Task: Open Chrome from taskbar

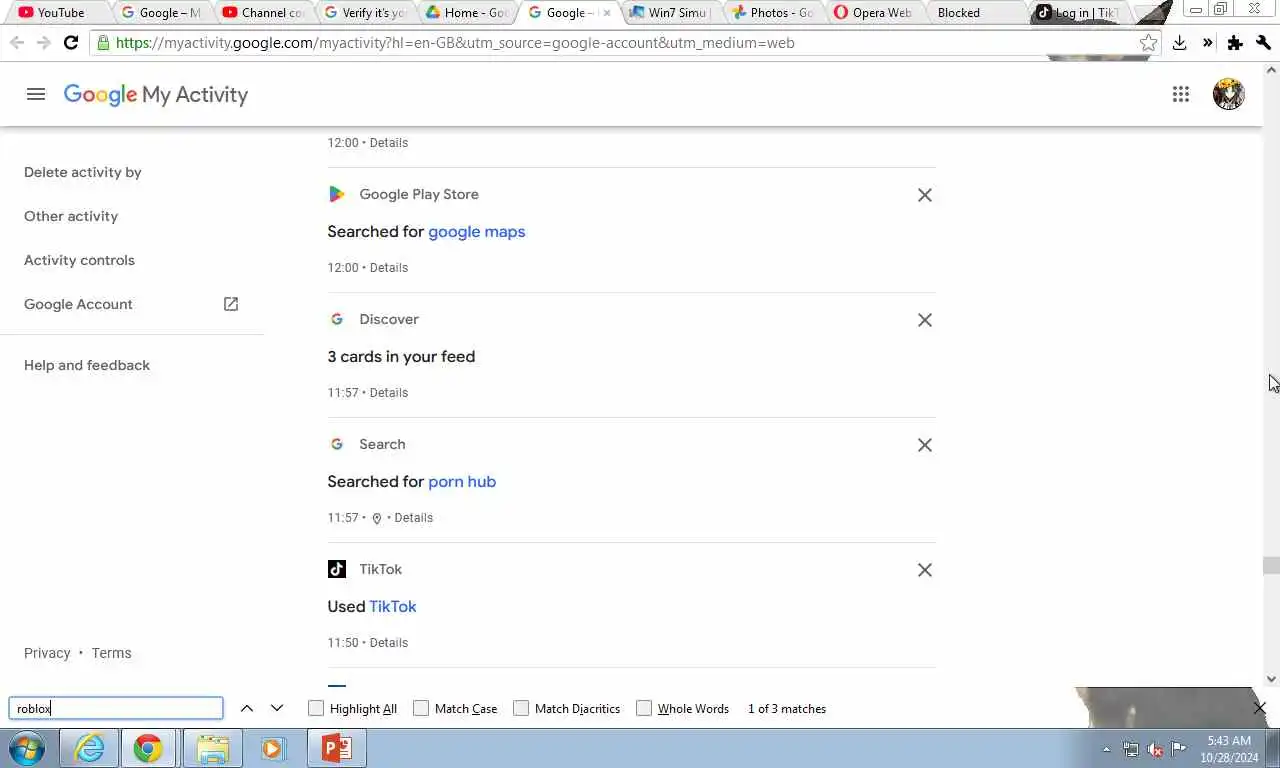Action: pos(148,748)
